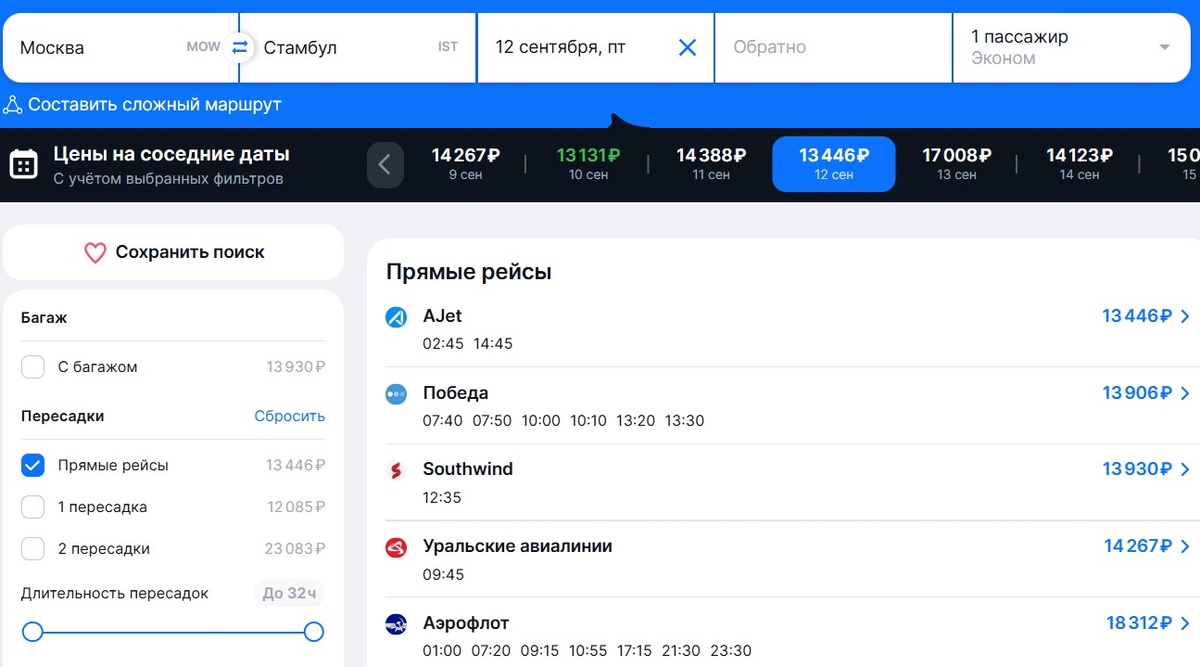The image size is (1200, 667).
Task: Click the До 32ч duration badge
Action: tap(289, 593)
